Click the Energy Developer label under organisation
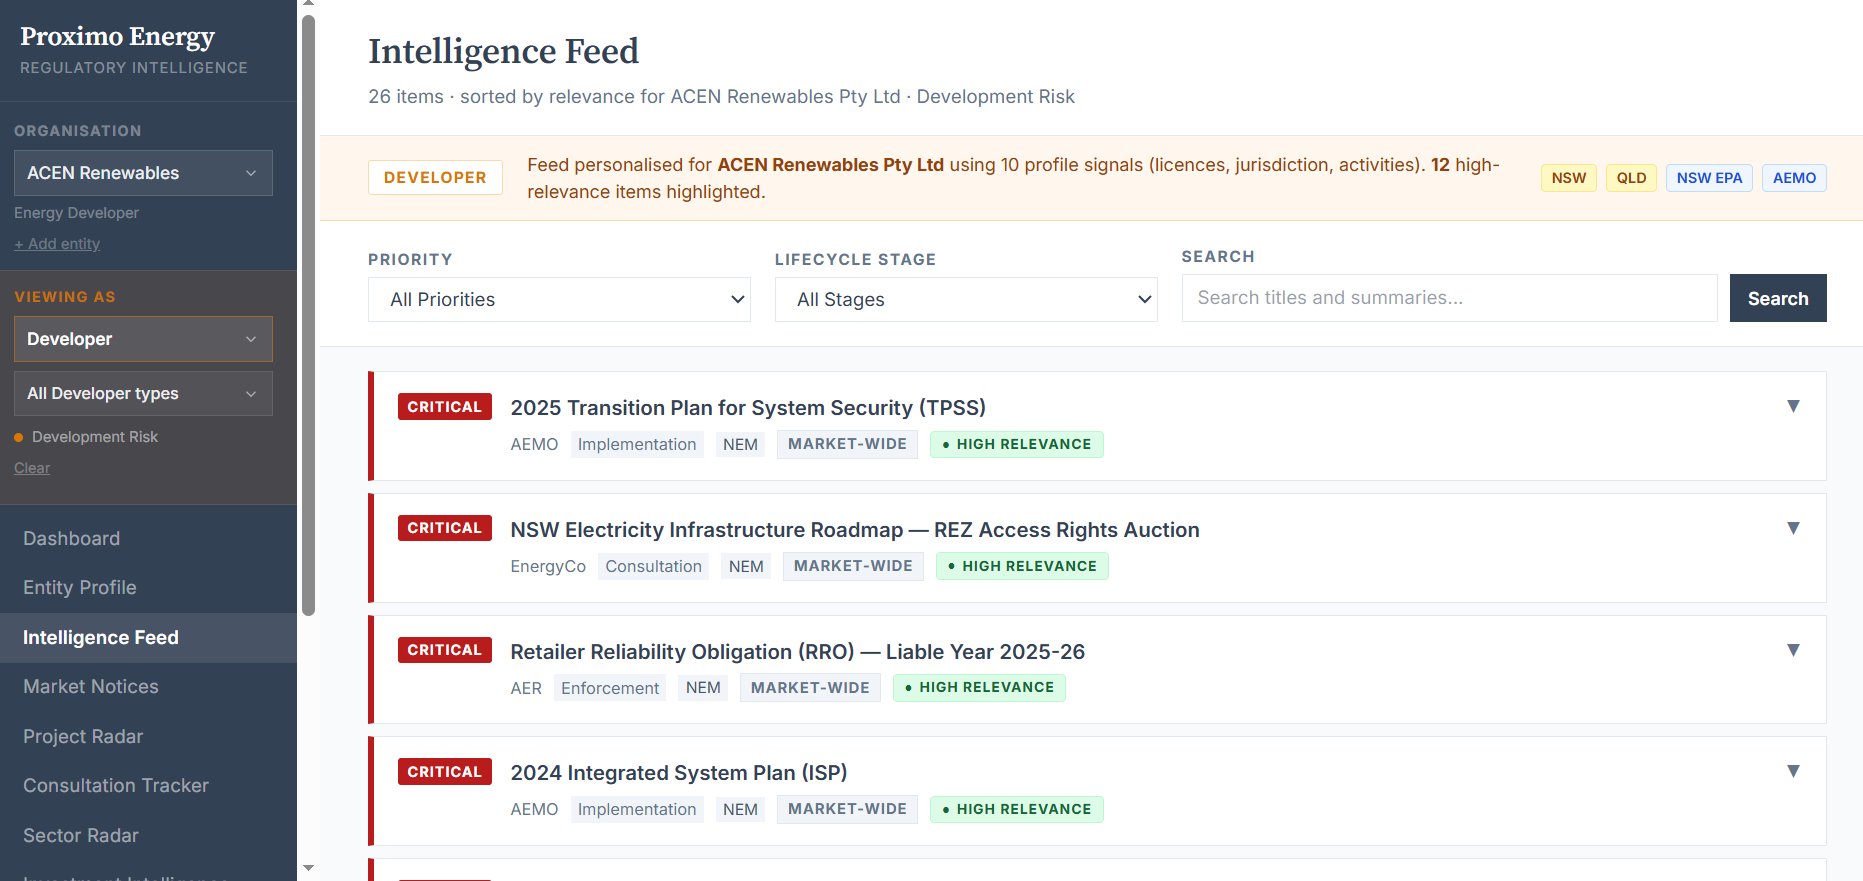This screenshot has height=881, width=1863. pos(76,213)
